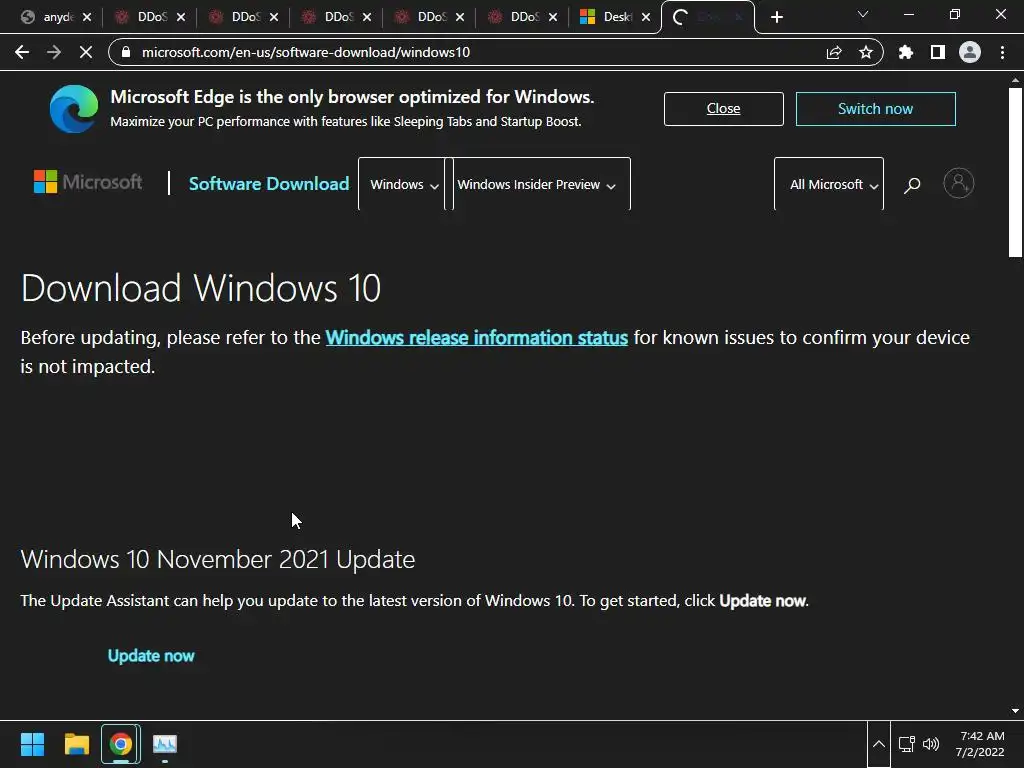Click the scrollbar down arrow
1024x768 pixels.
[x=1015, y=711]
